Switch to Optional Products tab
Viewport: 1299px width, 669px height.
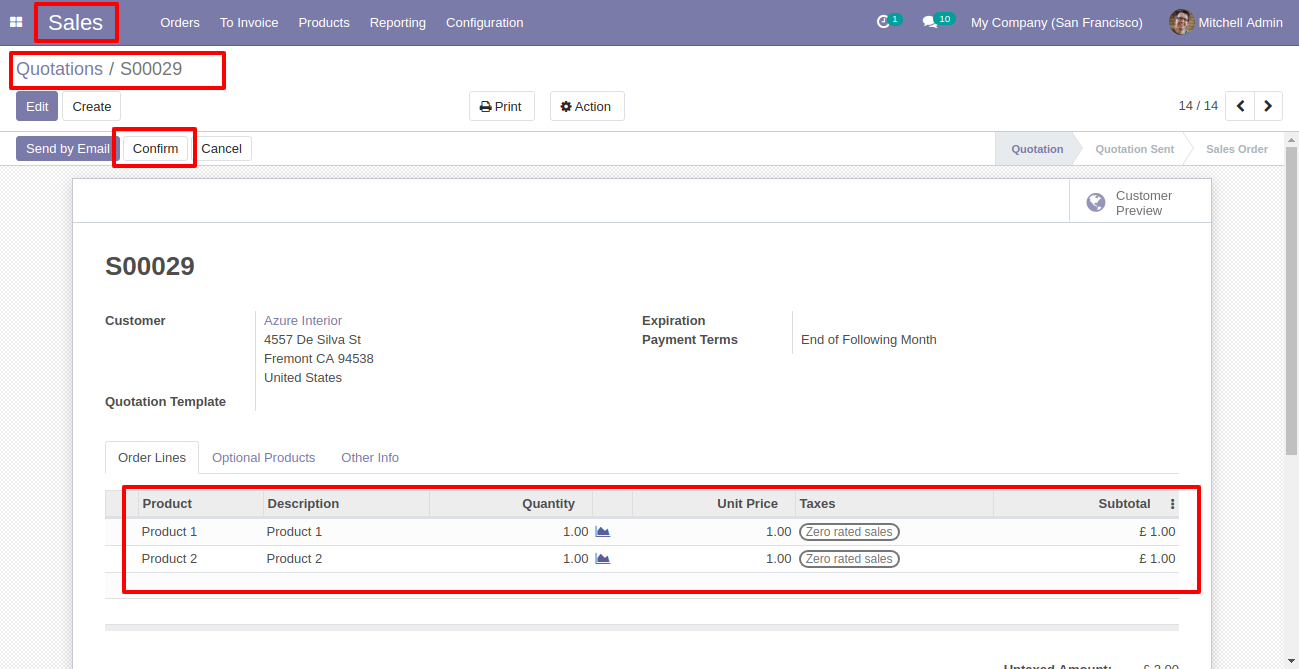[263, 458]
